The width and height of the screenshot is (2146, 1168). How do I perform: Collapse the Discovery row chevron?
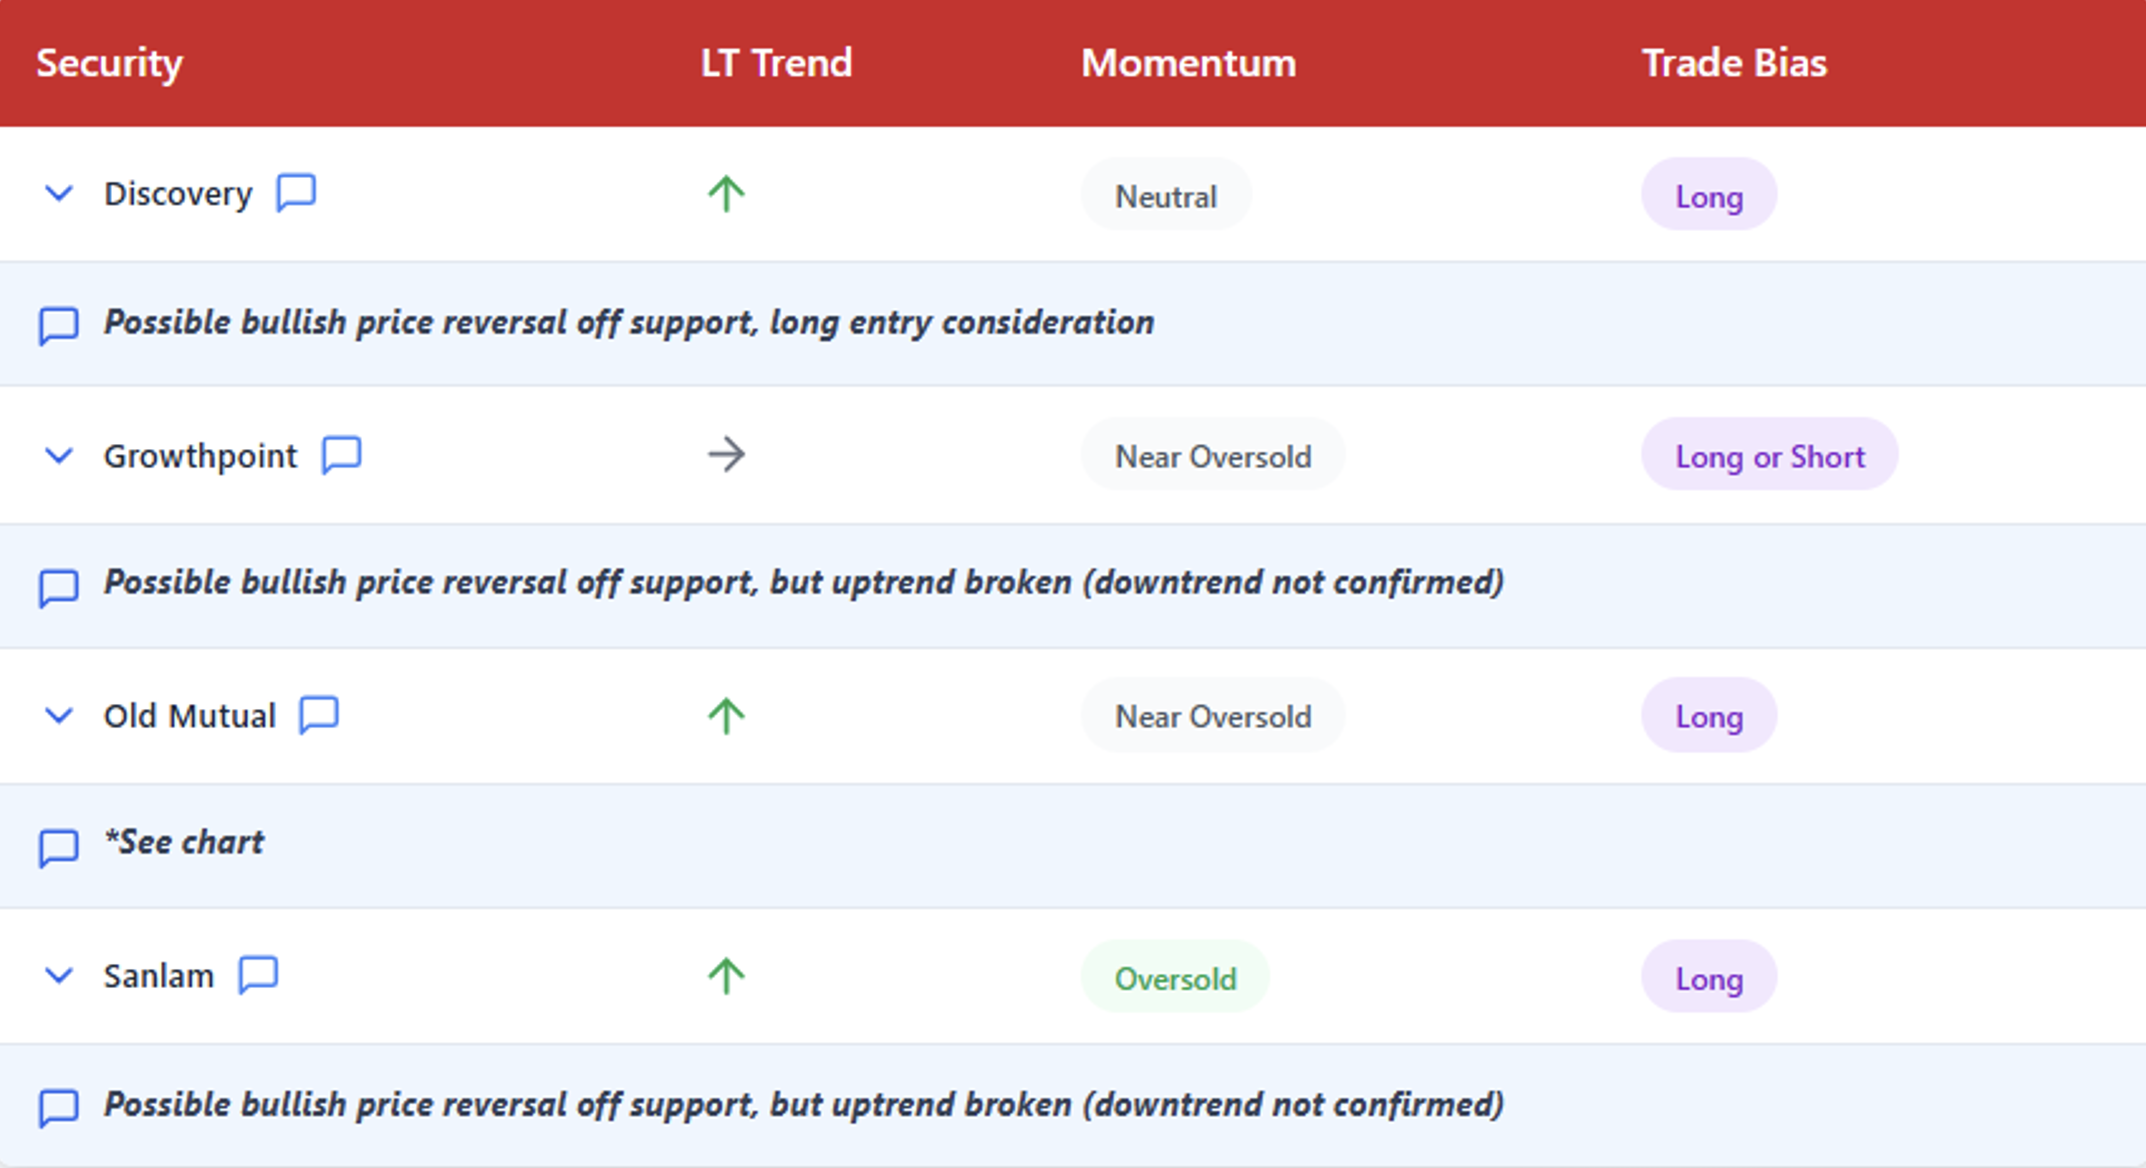tap(59, 193)
